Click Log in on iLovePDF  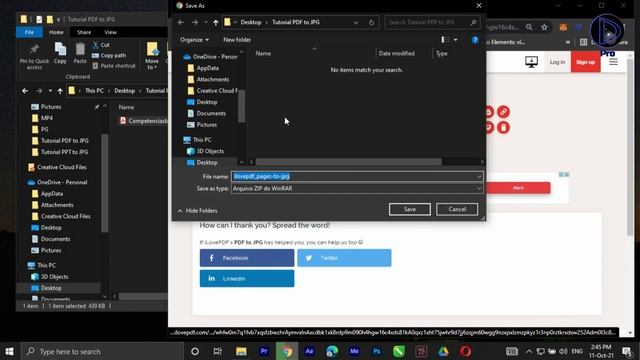(x=557, y=62)
